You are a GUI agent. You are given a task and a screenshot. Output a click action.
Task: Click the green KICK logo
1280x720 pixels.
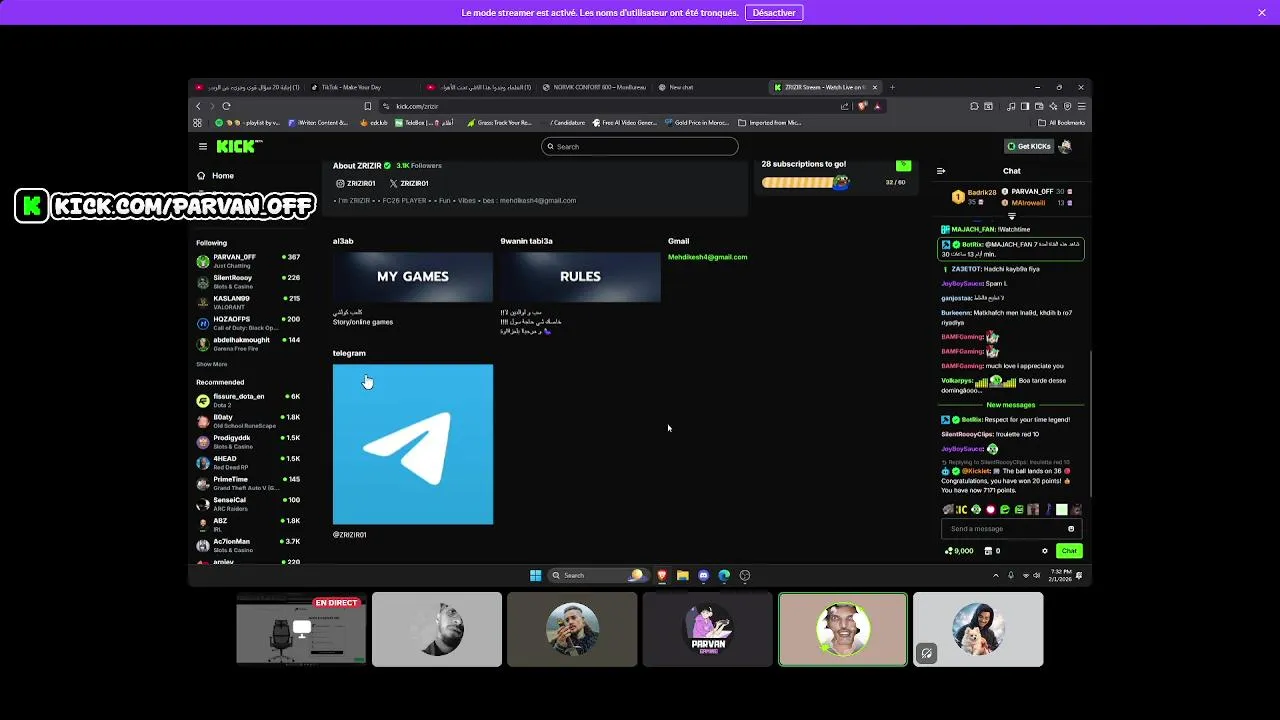pos(239,147)
